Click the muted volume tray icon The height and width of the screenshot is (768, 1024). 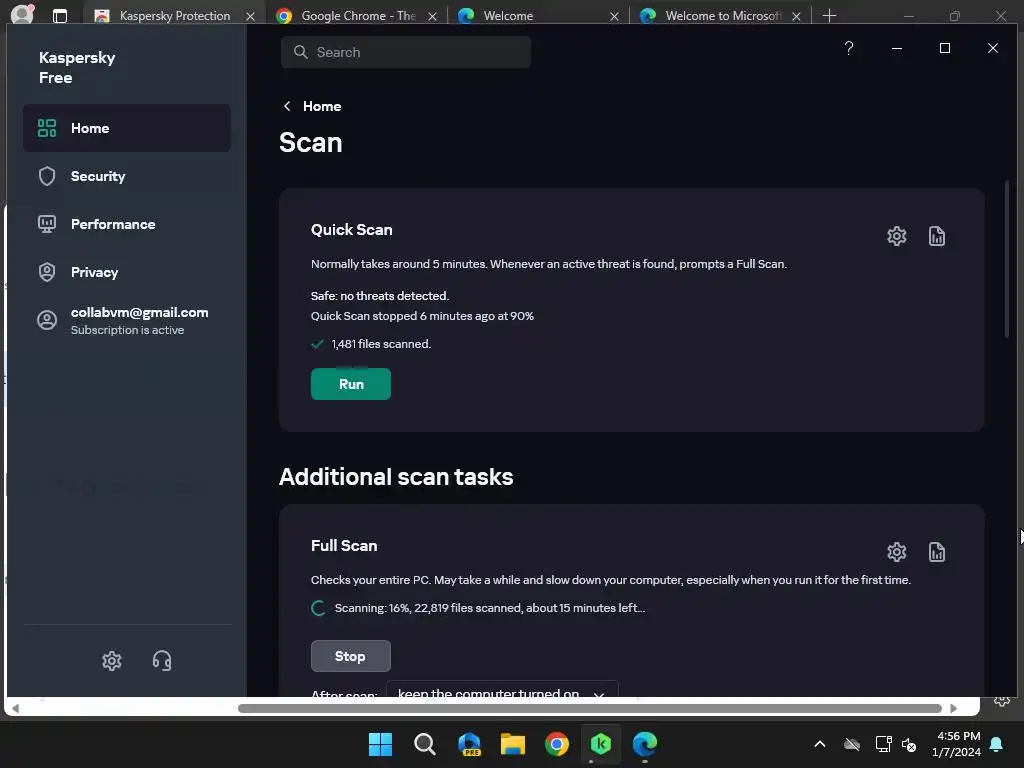[x=909, y=744]
